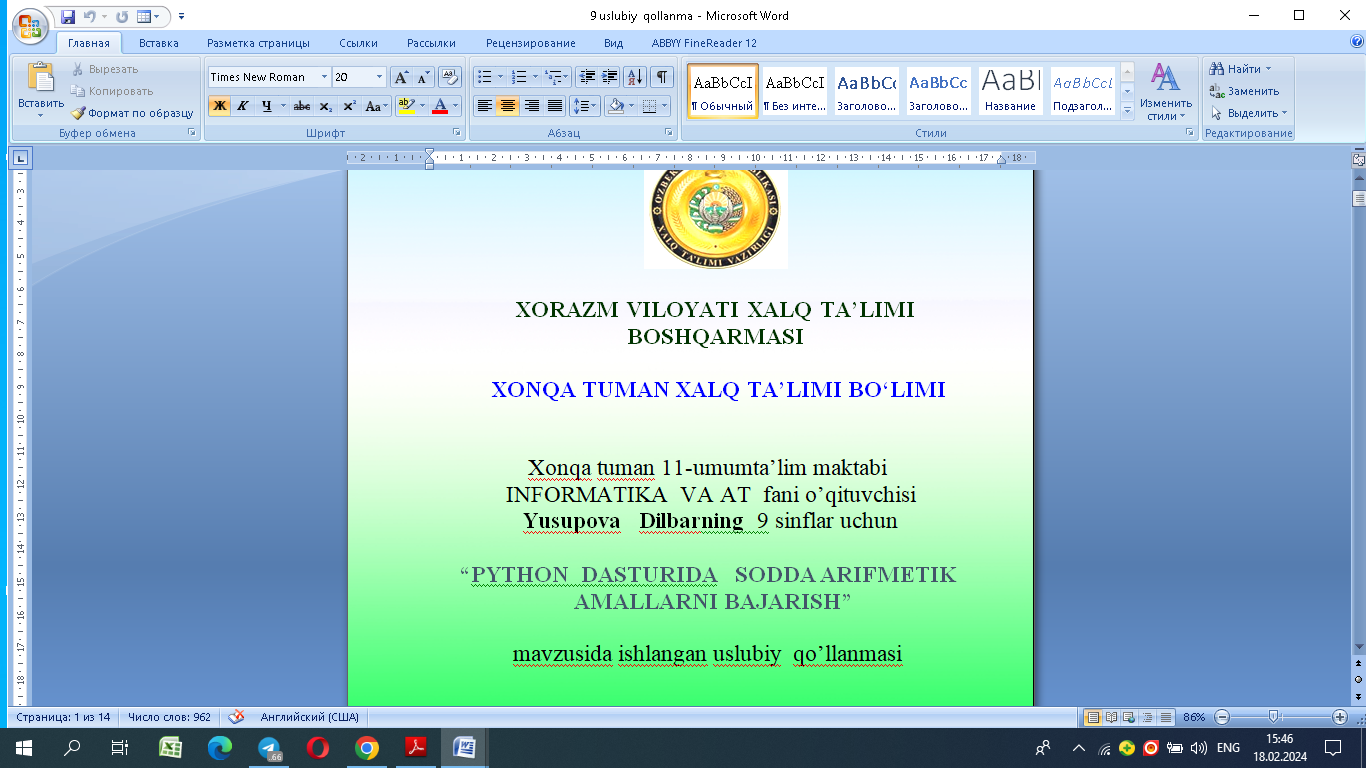Screen dimensions: 1366x768
Task: Switch to the Вставка ribbon tab
Action: click(160, 43)
